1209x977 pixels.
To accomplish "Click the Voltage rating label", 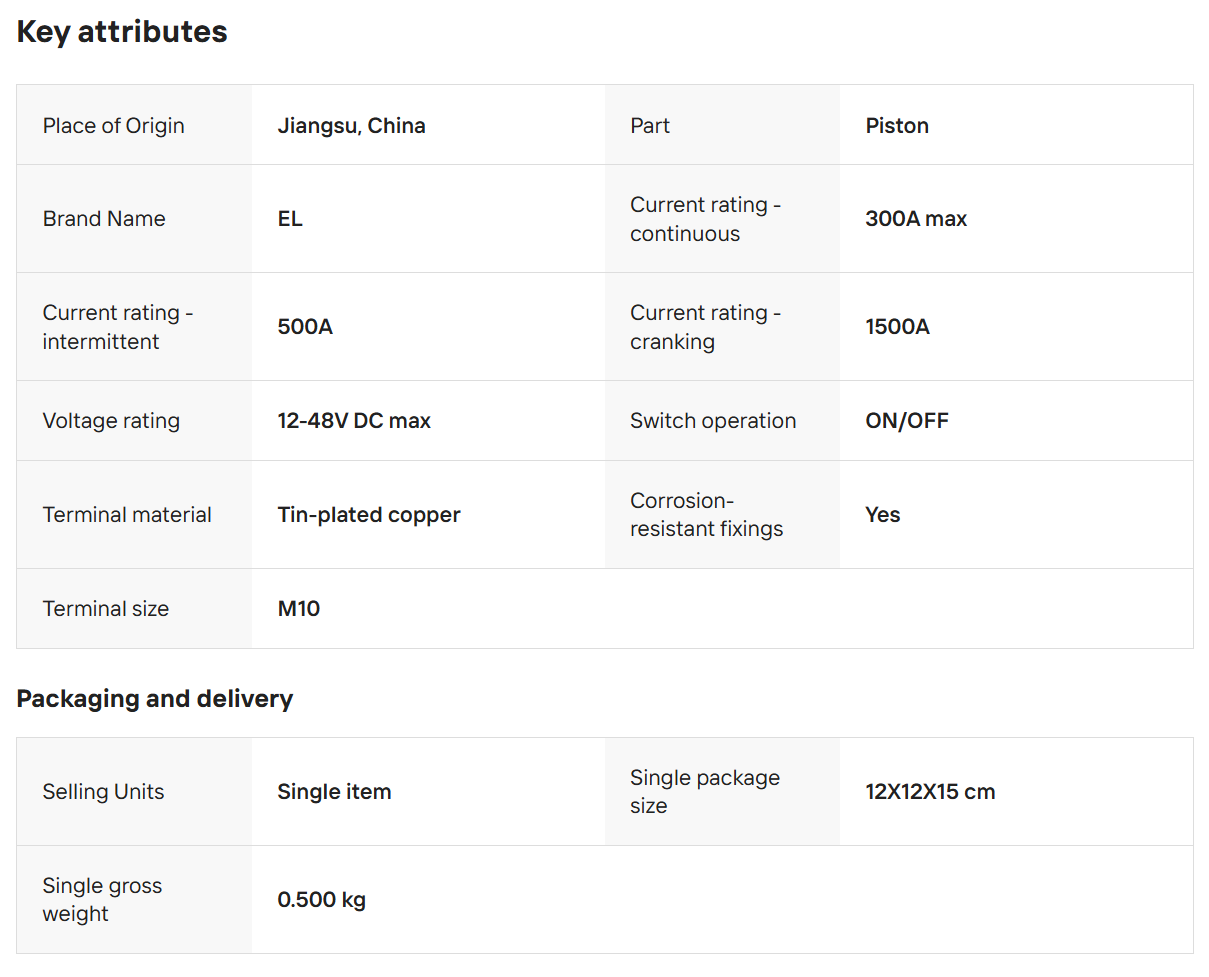I will pos(111,421).
